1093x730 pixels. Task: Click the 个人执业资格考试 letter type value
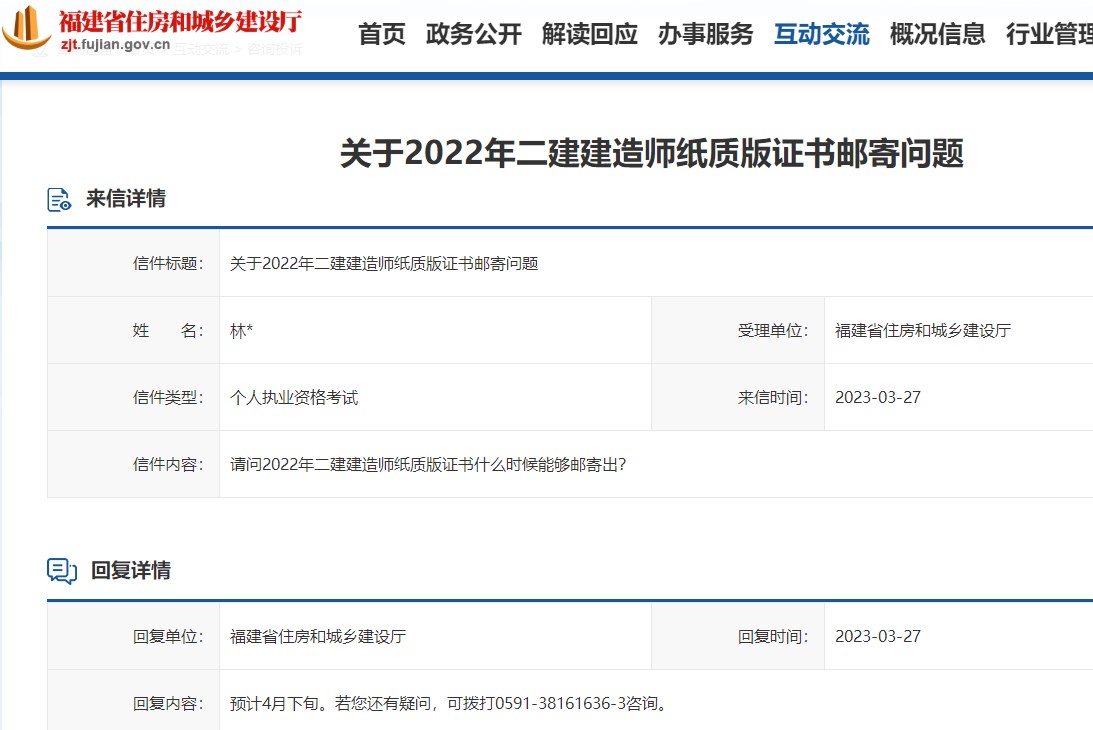[294, 398]
